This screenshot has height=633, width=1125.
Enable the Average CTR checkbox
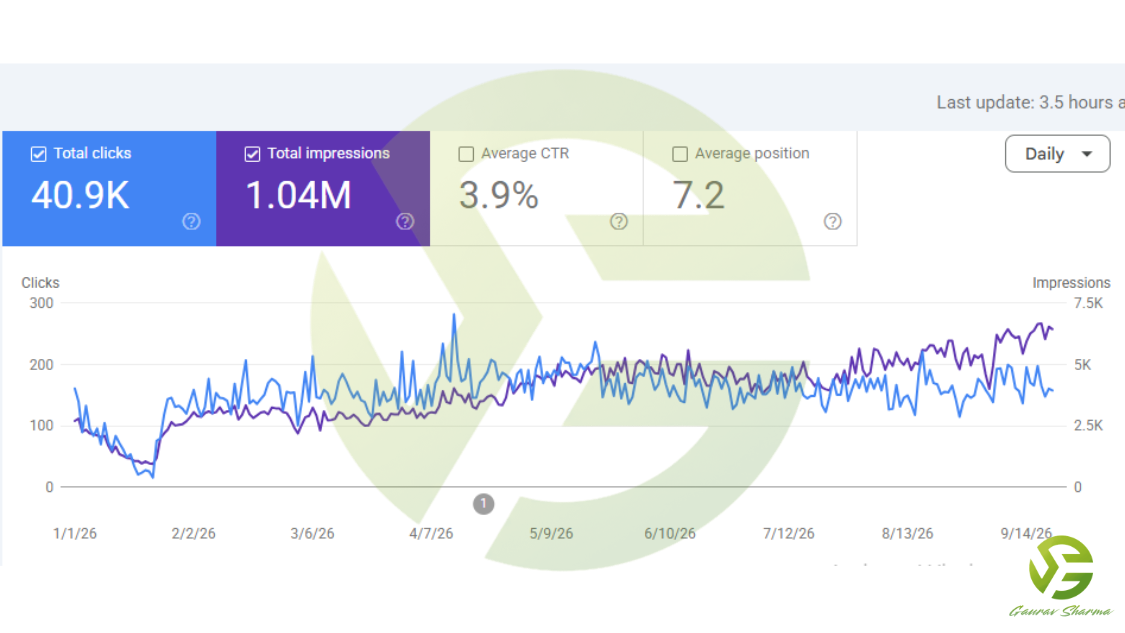(x=466, y=154)
